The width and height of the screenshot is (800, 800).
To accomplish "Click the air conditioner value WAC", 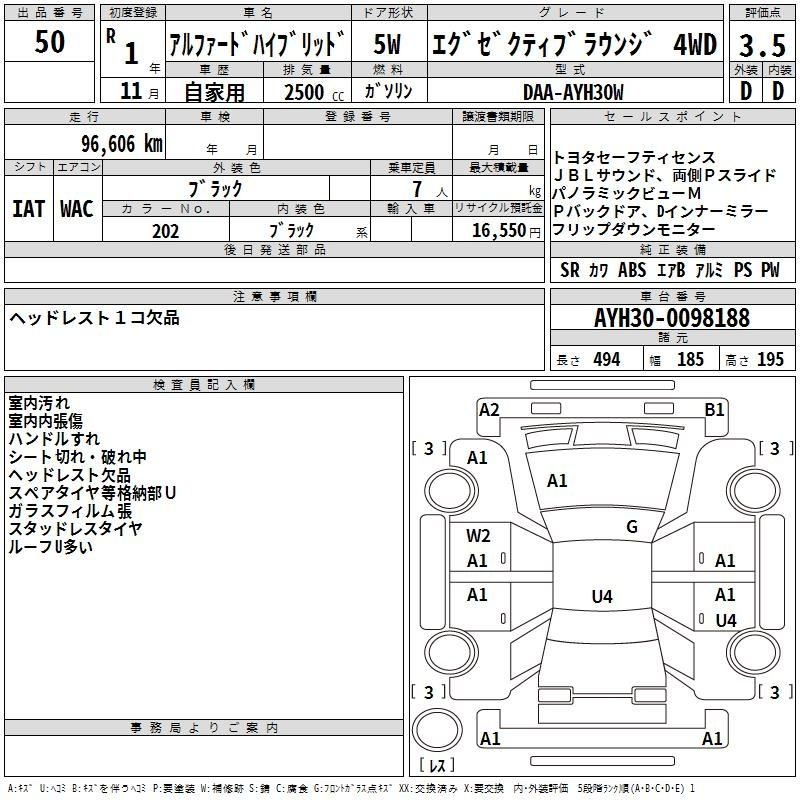I will (x=77, y=209).
